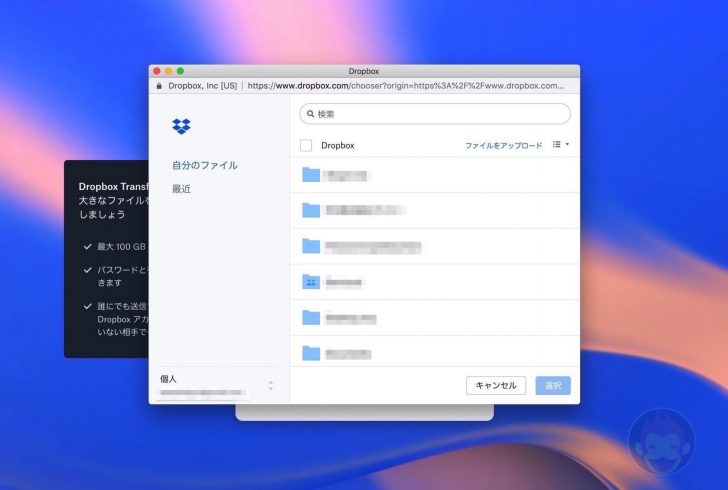Image resolution: width=728 pixels, height=490 pixels.
Task: Click the Dropbox, Inc [US] certificate label
Action: point(202,86)
